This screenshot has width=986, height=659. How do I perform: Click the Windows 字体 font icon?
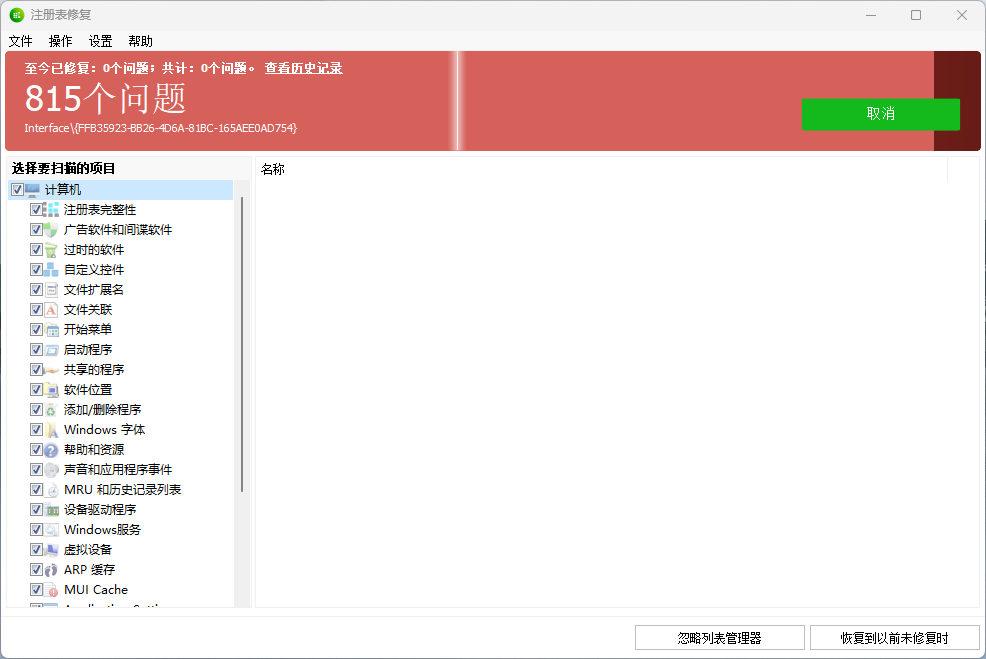coord(52,429)
